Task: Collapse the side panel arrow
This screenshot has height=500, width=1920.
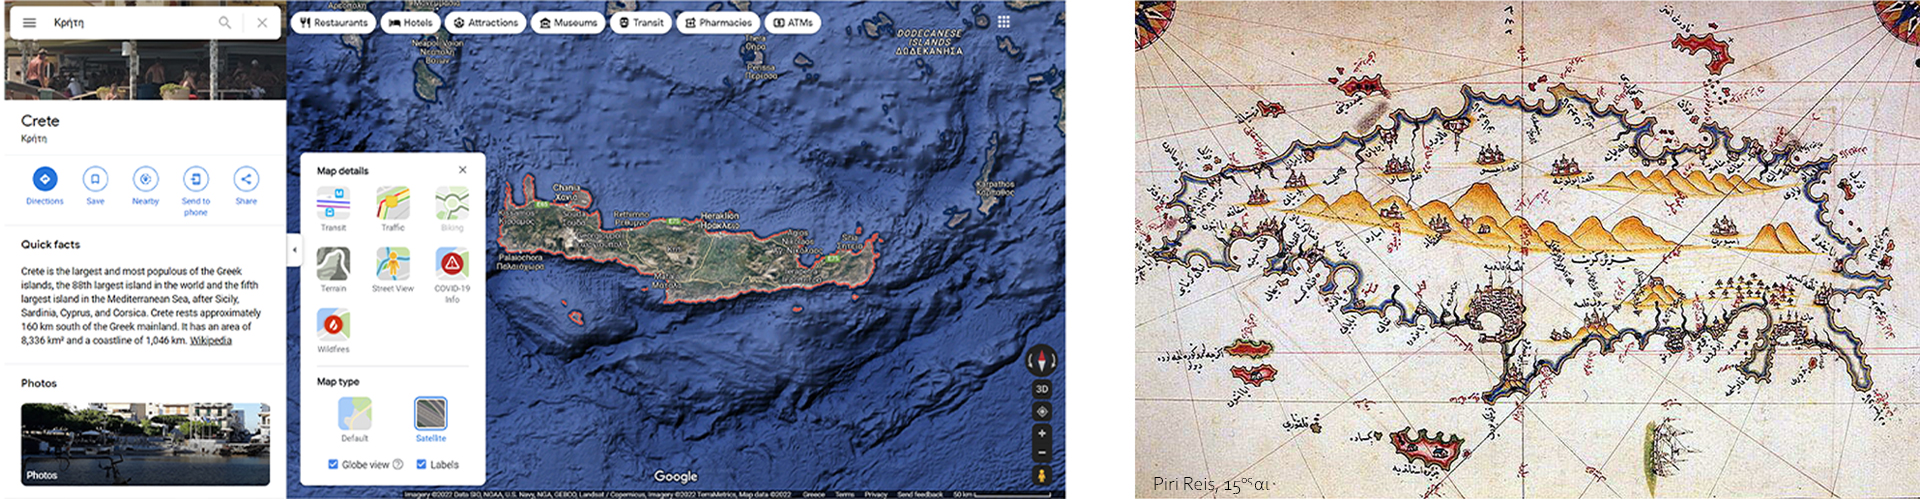Action: (294, 249)
